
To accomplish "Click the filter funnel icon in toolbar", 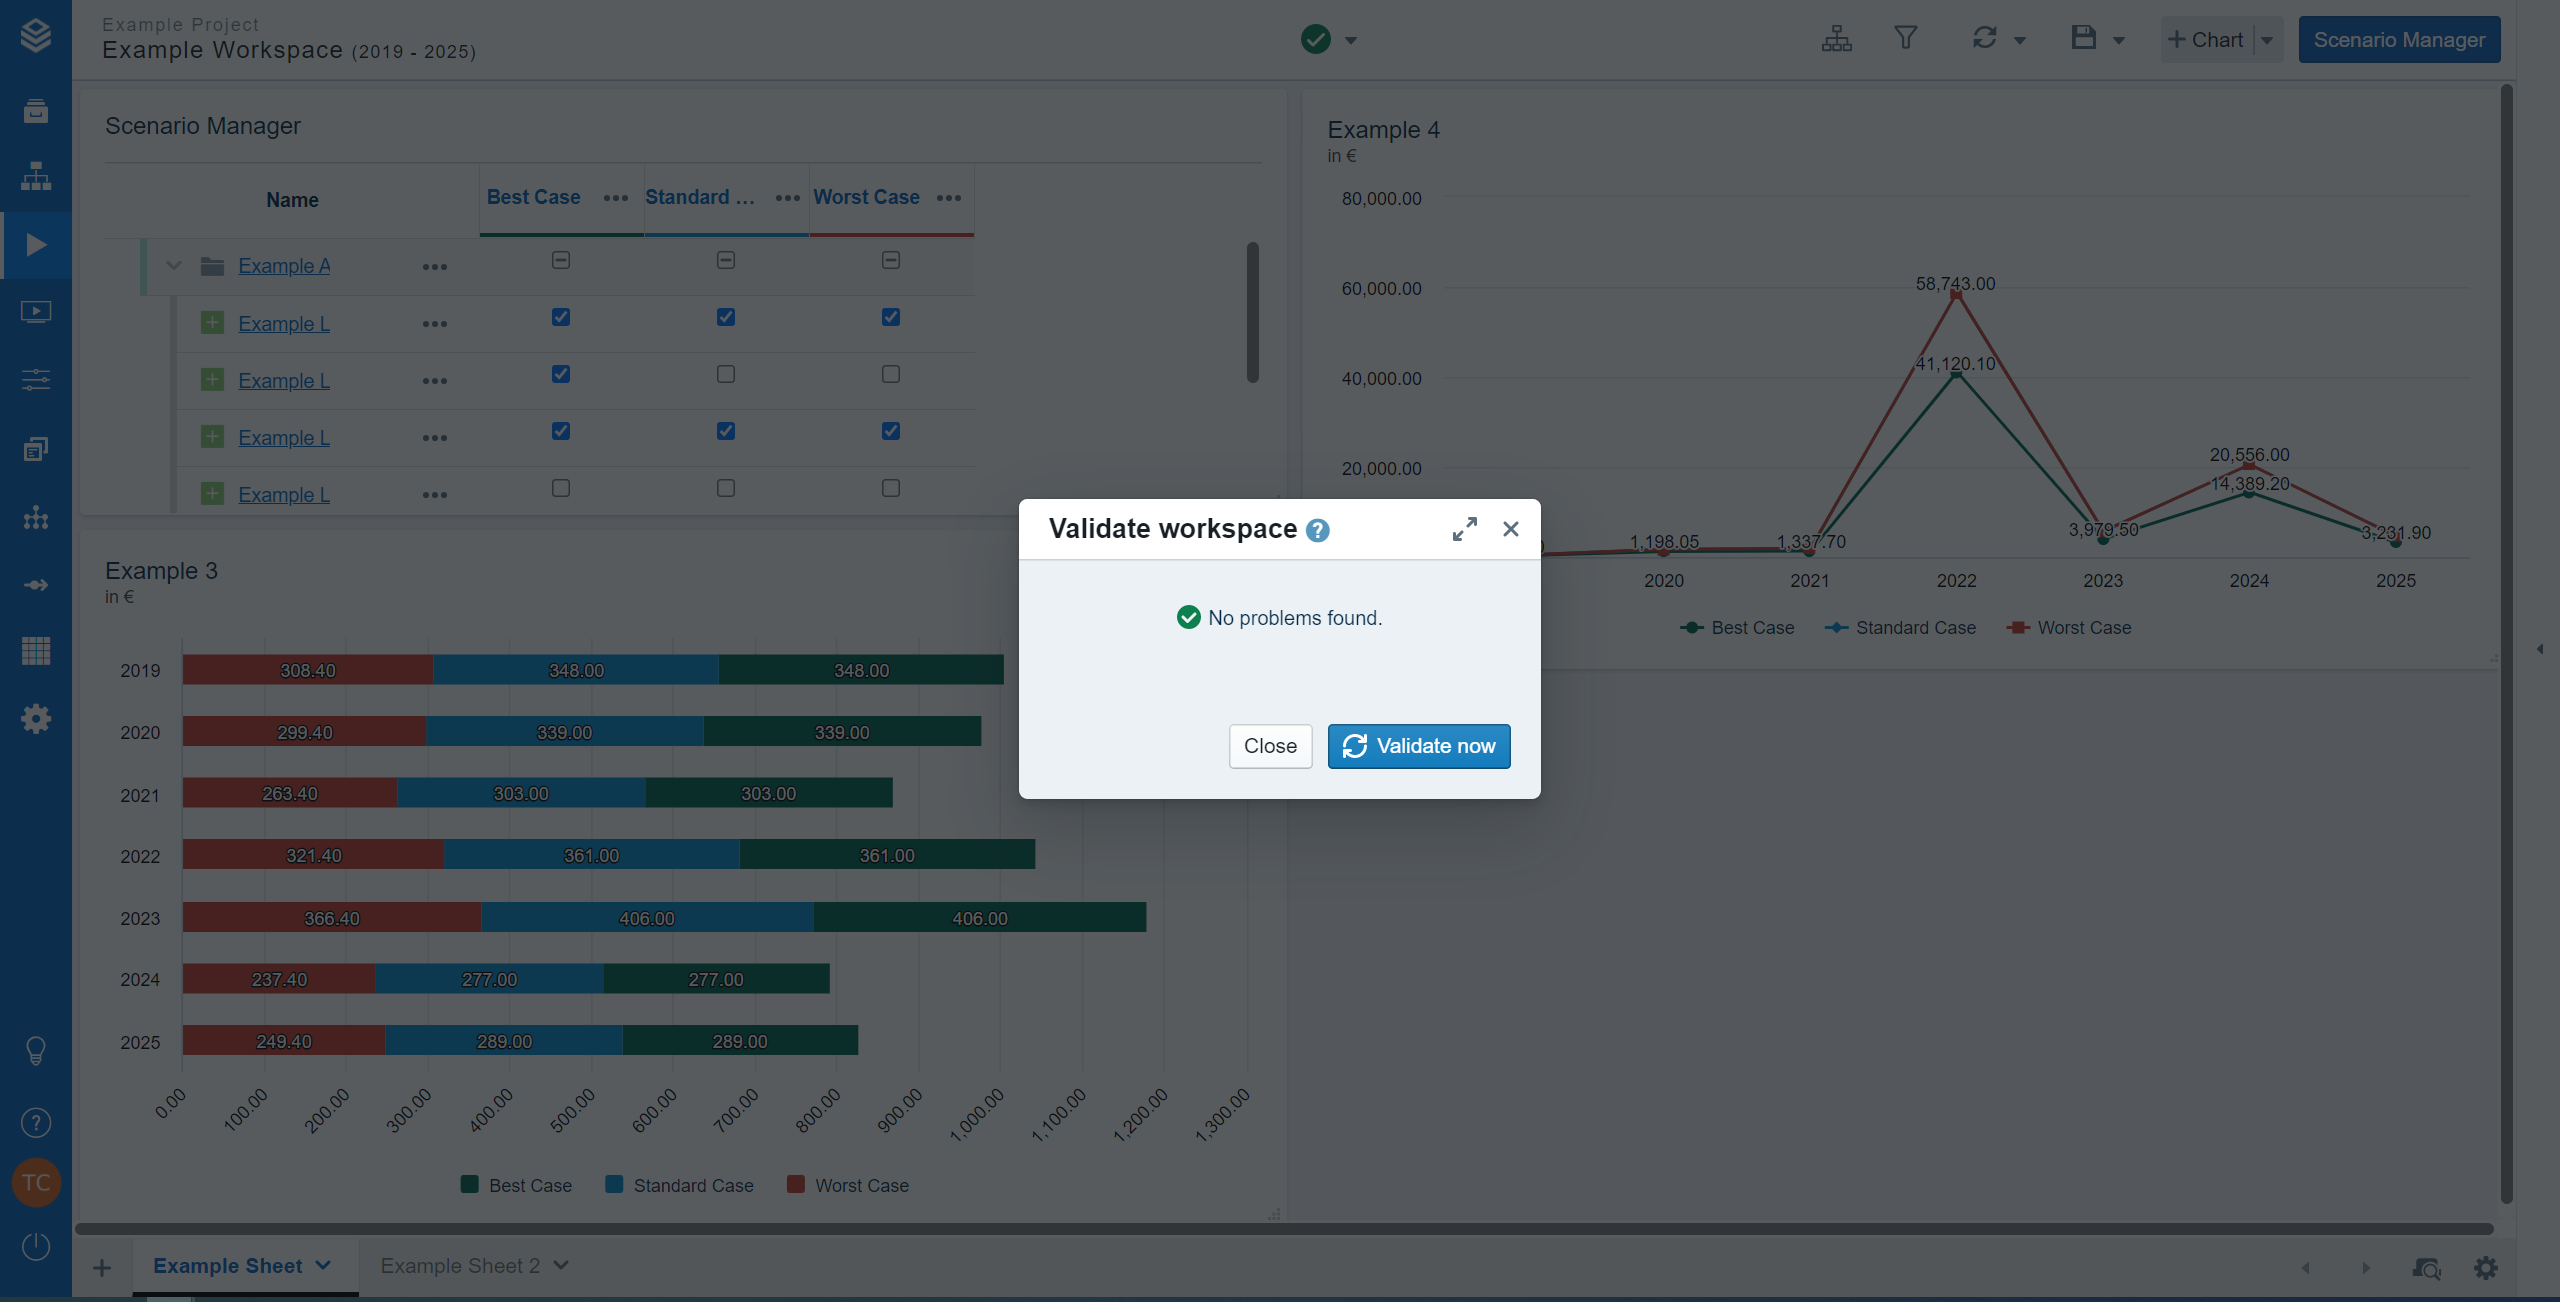I will [x=1905, y=39].
